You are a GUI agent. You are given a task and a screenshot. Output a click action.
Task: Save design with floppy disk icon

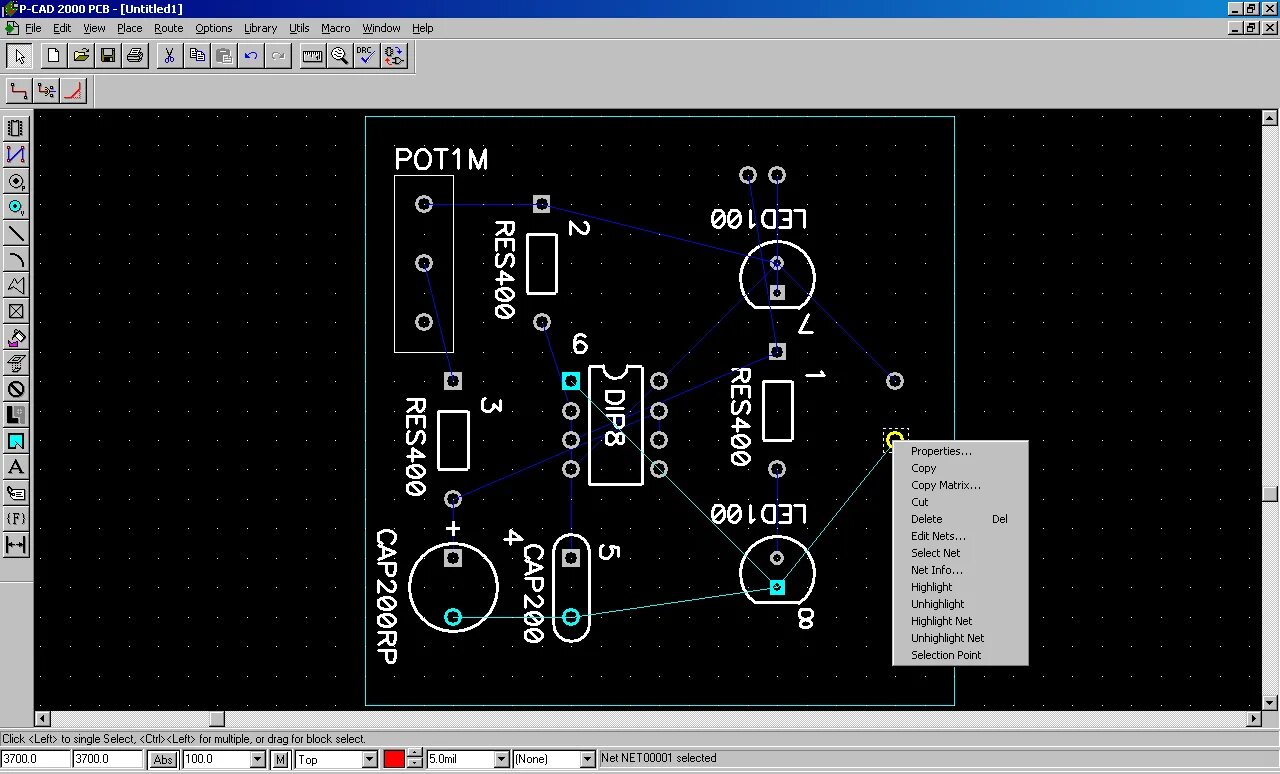[108, 56]
